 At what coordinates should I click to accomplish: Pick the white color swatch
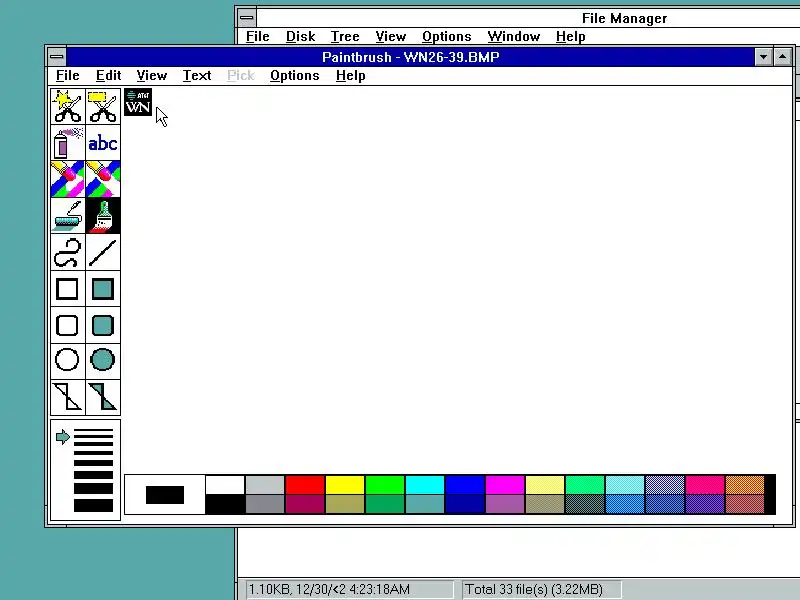coord(225,485)
